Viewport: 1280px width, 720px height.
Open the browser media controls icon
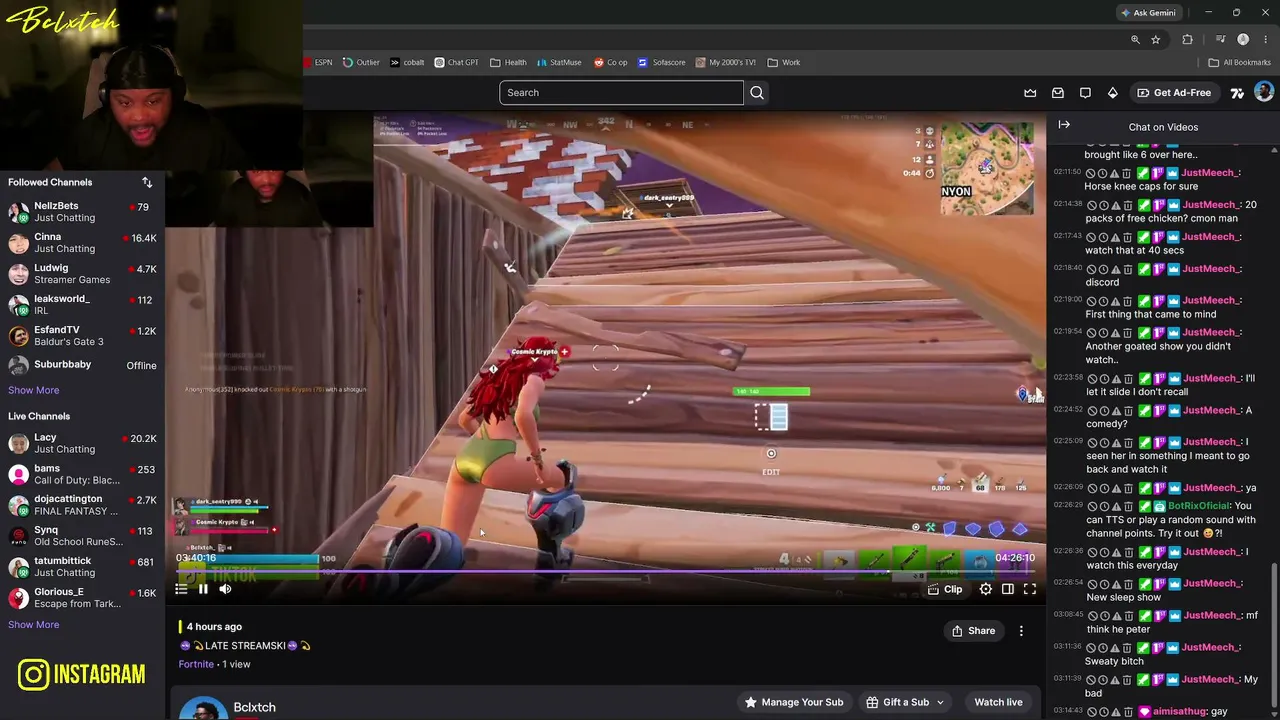pyautogui.click(x=1220, y=39)
